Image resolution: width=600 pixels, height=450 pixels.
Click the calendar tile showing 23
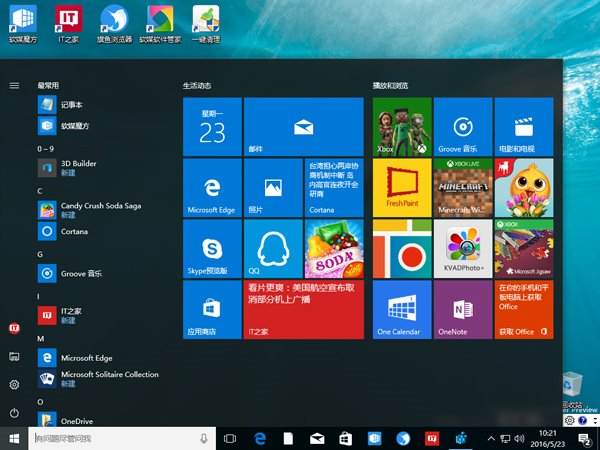pyautogui.click(x=212, y=127)
